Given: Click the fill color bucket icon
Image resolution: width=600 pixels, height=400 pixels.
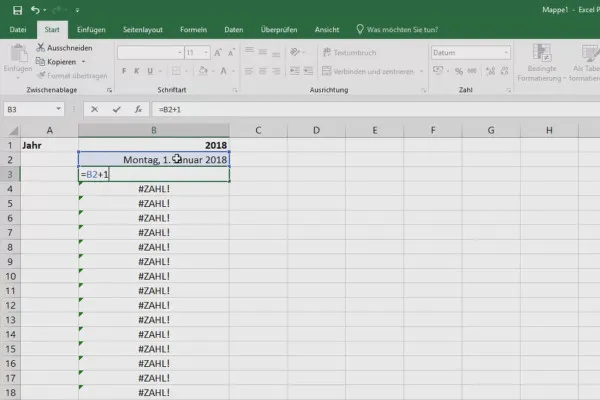Looking at the screenshot, I should (x=203, y=71).
